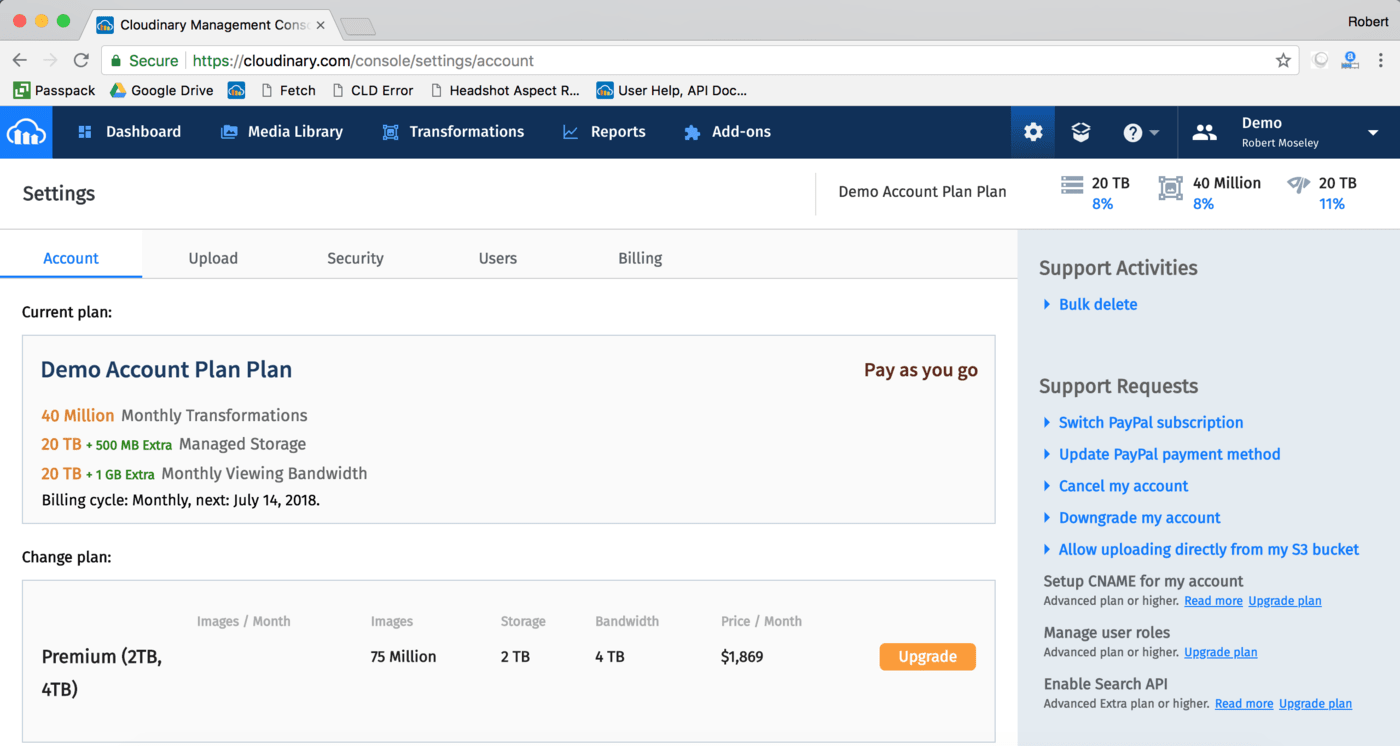Click the users icon beside Demo
This screenshot has width=1400, height=746.
(x=1205, y=132)
